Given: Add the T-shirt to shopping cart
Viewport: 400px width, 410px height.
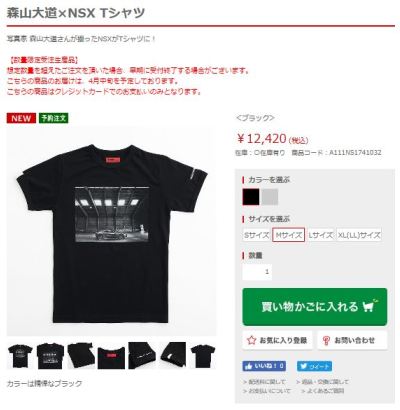Looking at the screenshot, I should [x=315, y=307].
